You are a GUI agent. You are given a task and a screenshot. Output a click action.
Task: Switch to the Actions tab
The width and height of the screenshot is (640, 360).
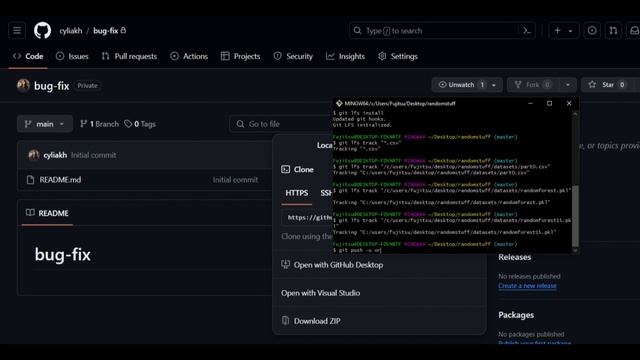189,56
